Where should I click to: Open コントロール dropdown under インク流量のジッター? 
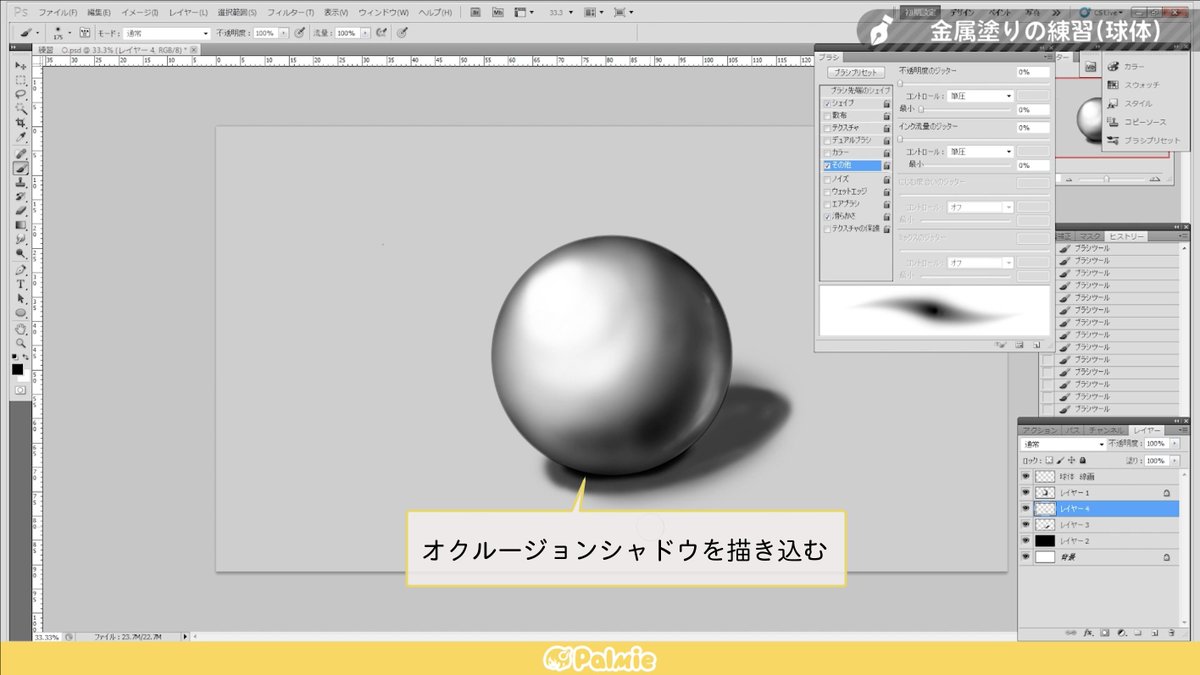pyautogui.click(x=980, y=152)
